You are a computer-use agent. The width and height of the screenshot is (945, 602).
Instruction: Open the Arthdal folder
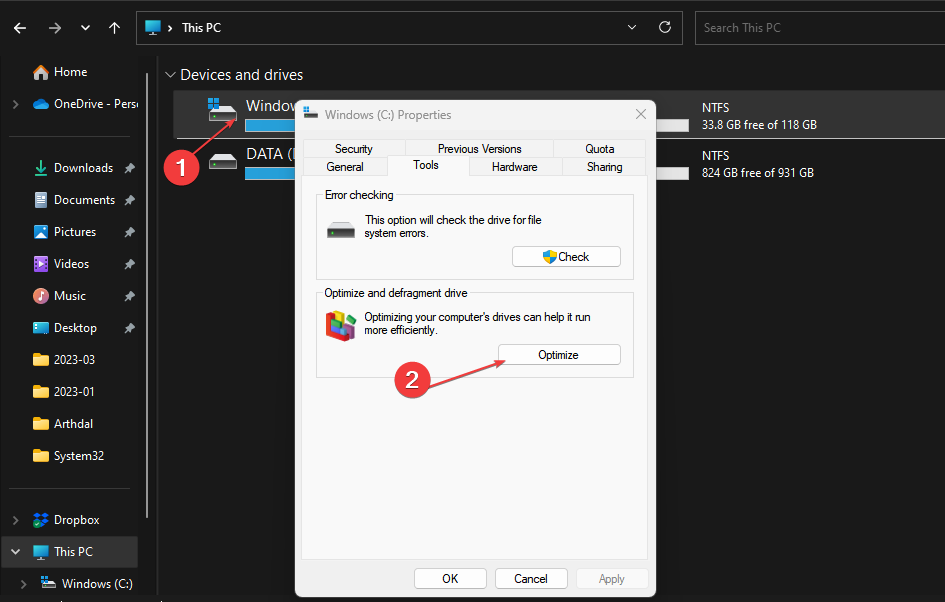point(73,424)
